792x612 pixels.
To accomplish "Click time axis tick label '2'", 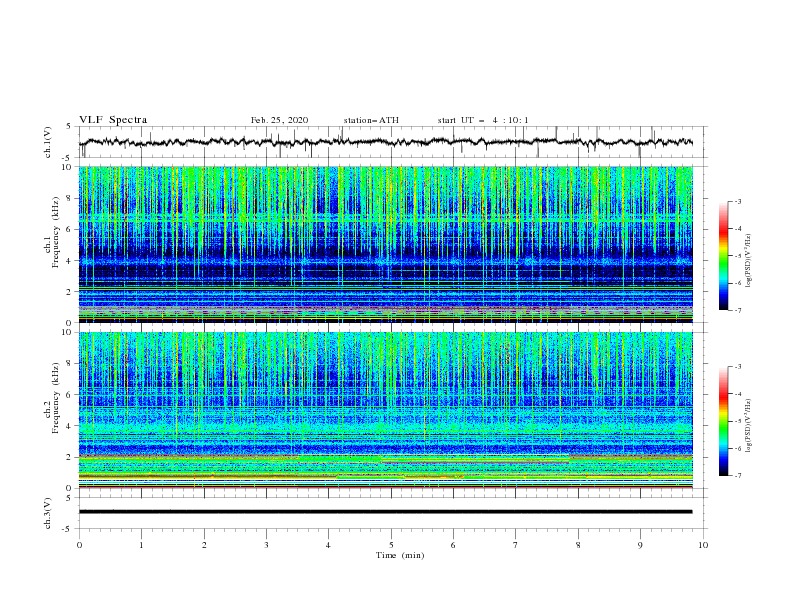I will click(204, 545).
